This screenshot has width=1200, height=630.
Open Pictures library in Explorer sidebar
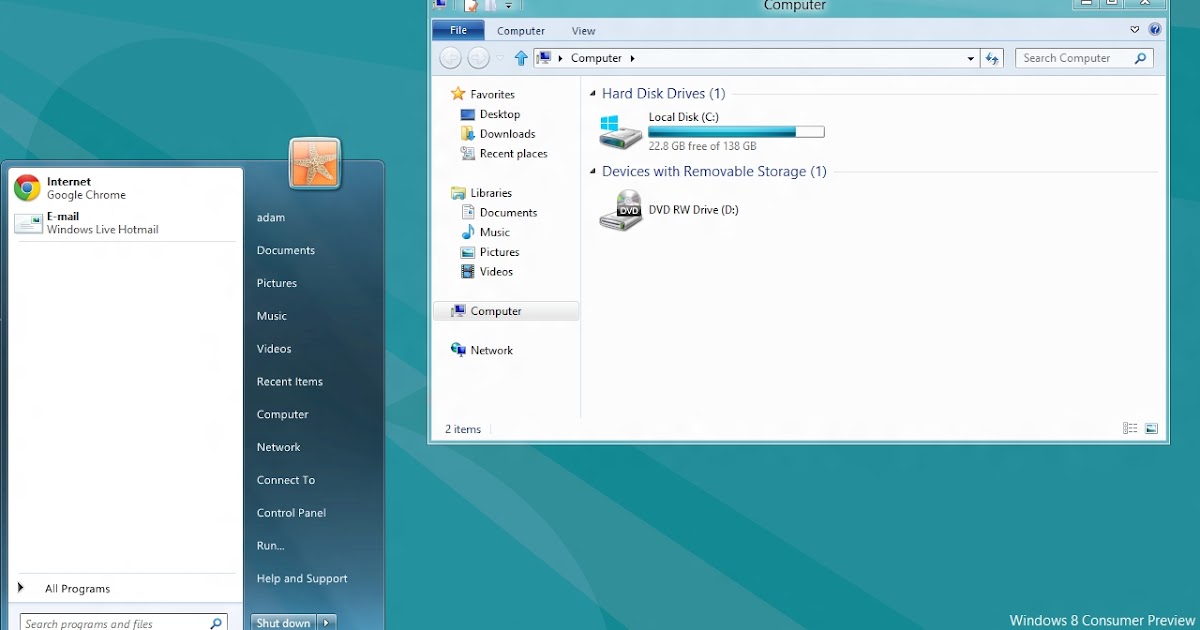499,252
